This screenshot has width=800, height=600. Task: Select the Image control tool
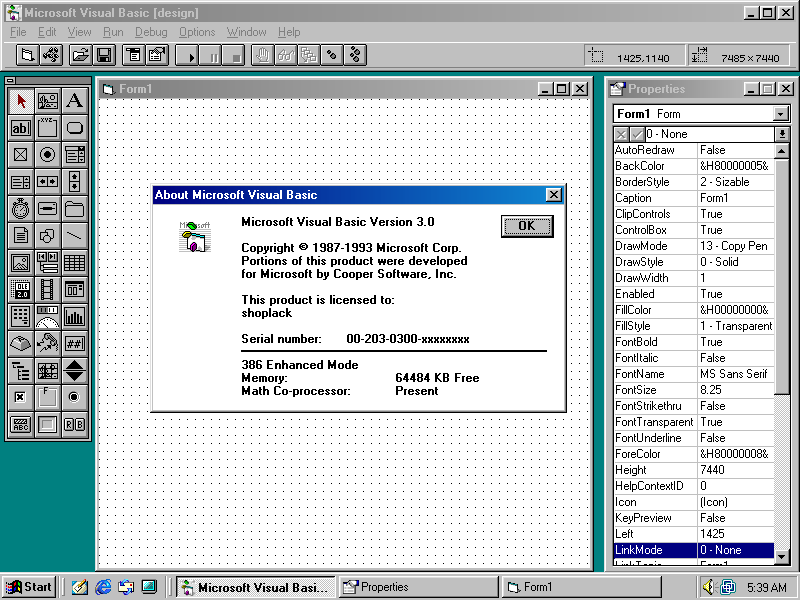pyautogui.click(x=21, y=263)
